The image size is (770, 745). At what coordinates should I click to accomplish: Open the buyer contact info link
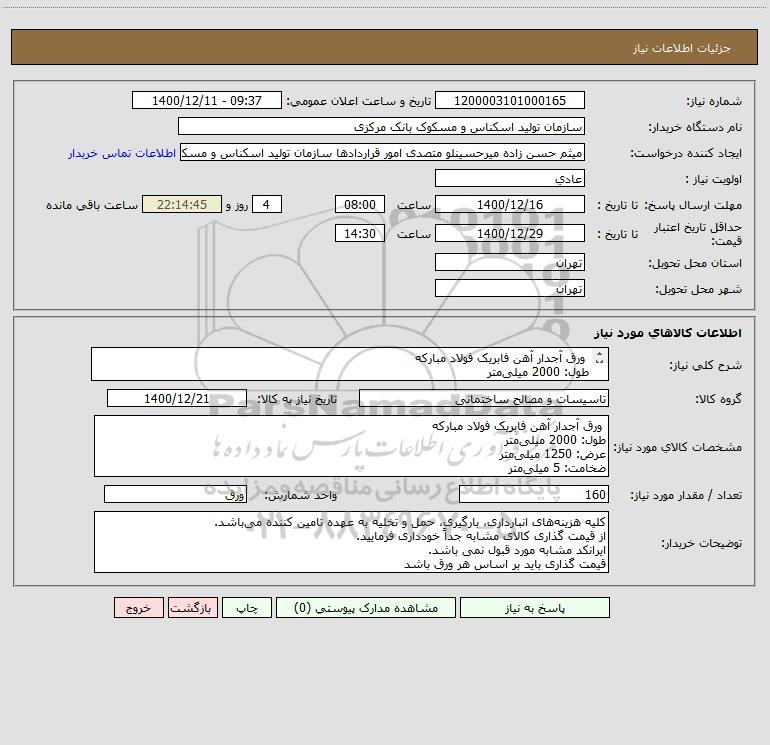(x=122, y=153)
